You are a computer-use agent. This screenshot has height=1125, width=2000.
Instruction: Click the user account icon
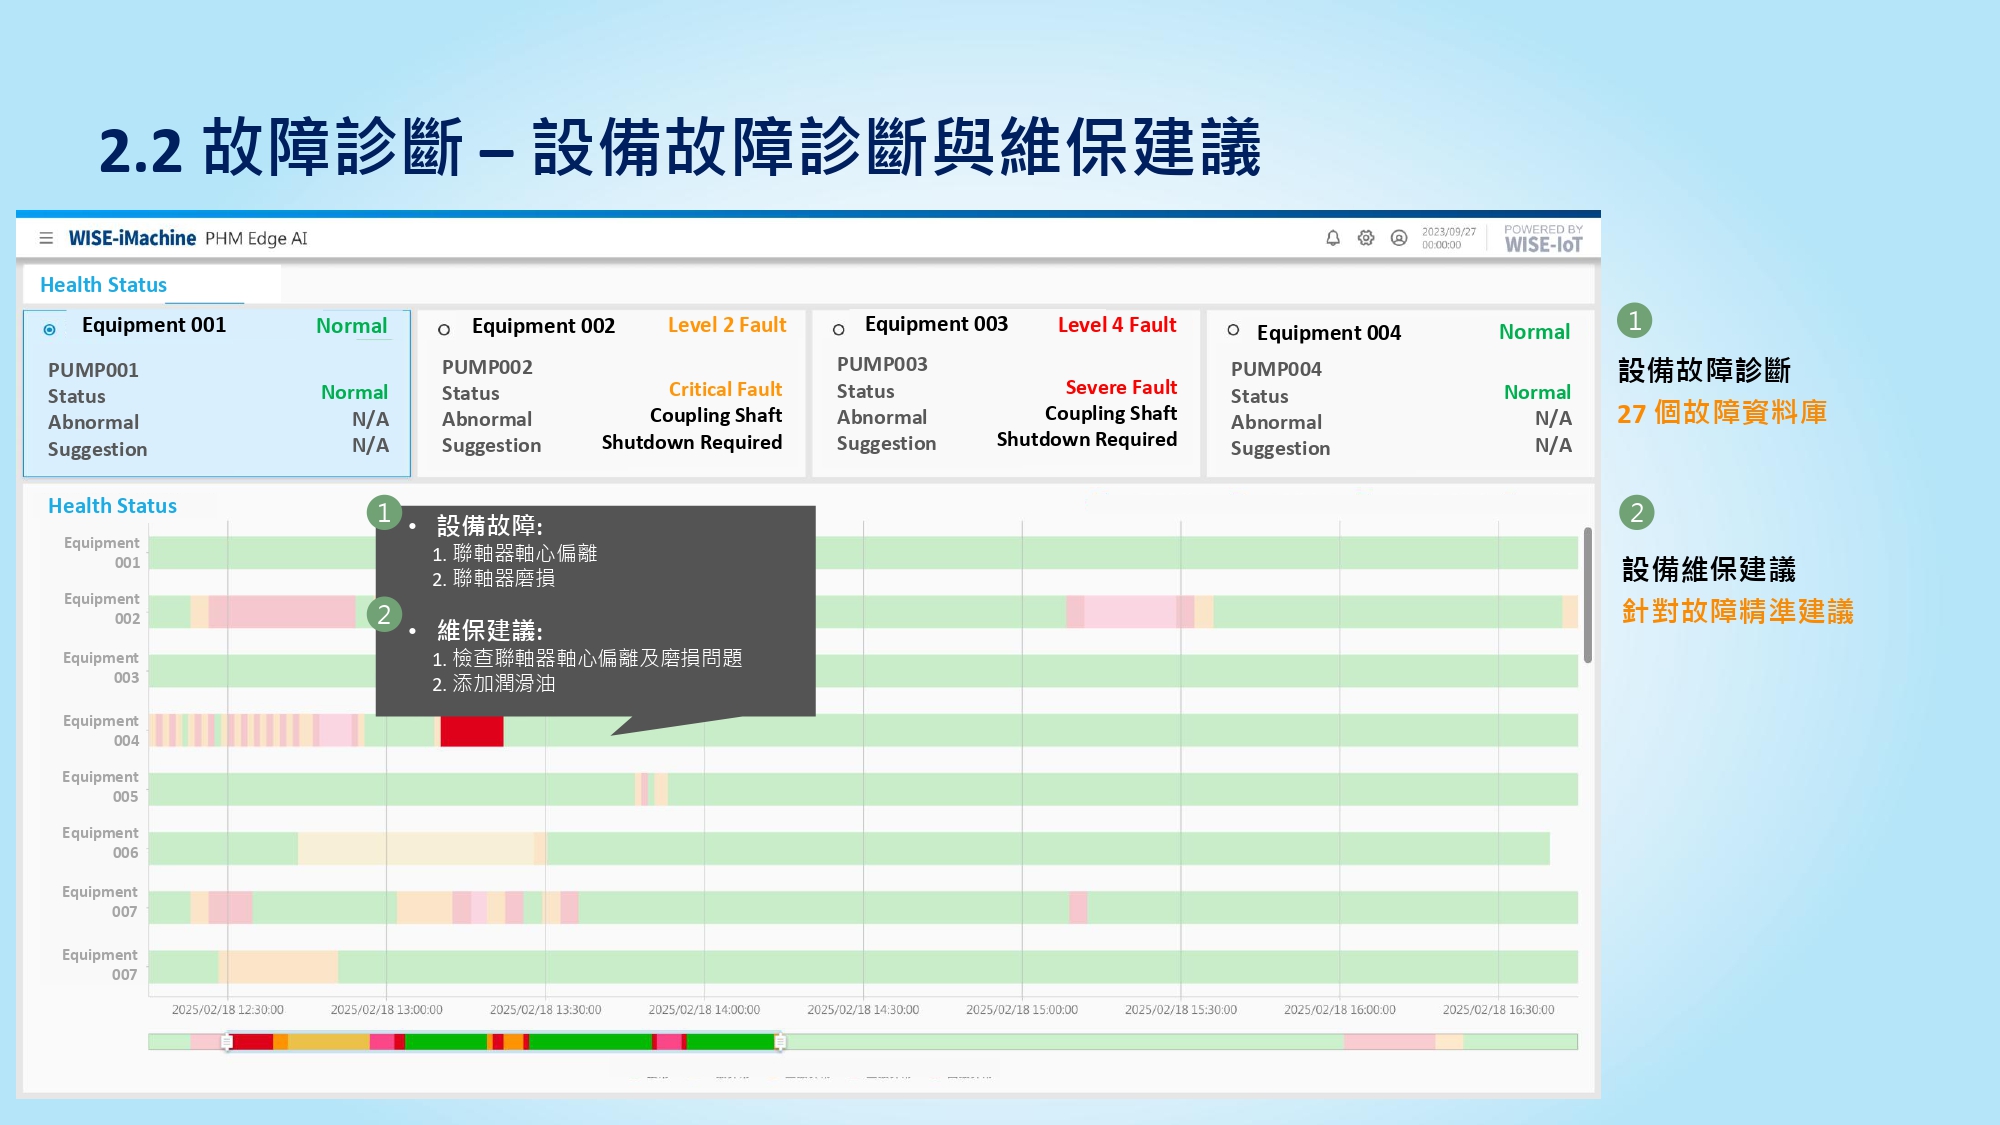pyautogui.click(x=1399, y=238)
